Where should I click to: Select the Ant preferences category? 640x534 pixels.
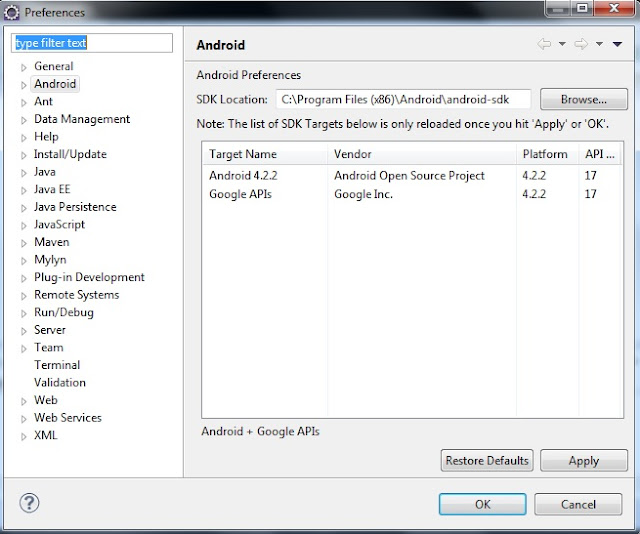coord(43,101)
